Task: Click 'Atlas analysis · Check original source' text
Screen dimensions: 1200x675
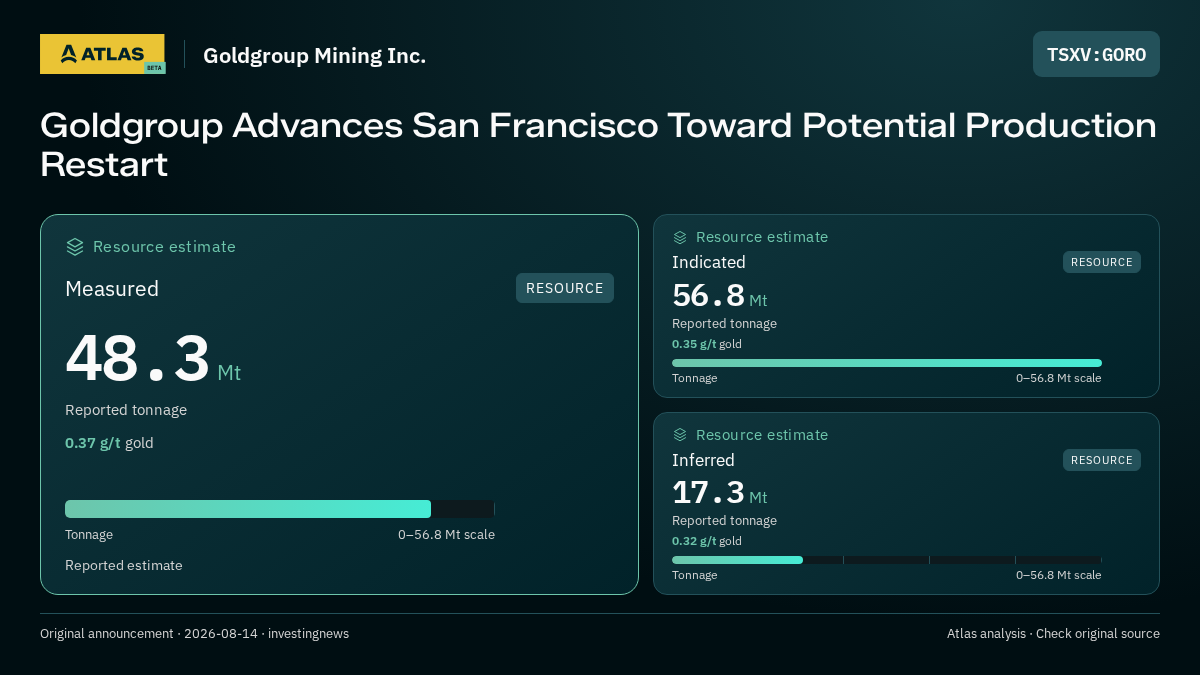Action: point(1053,634)
